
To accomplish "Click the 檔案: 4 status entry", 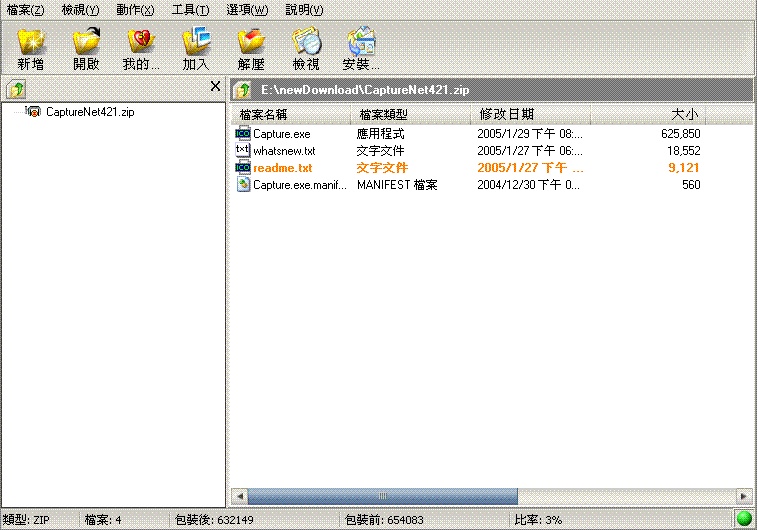I will 103,520.
